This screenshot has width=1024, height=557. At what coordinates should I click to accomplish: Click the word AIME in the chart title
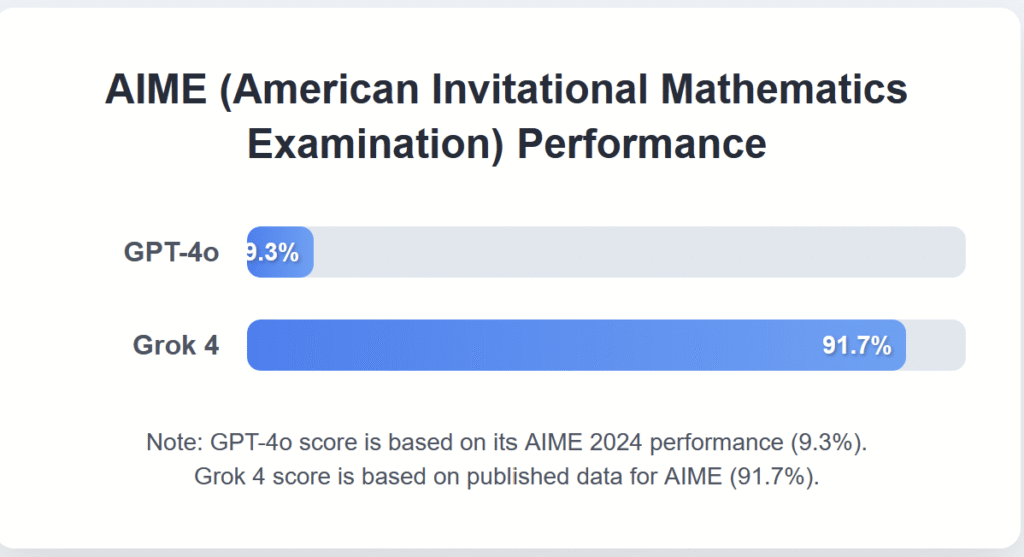(156, 89)
